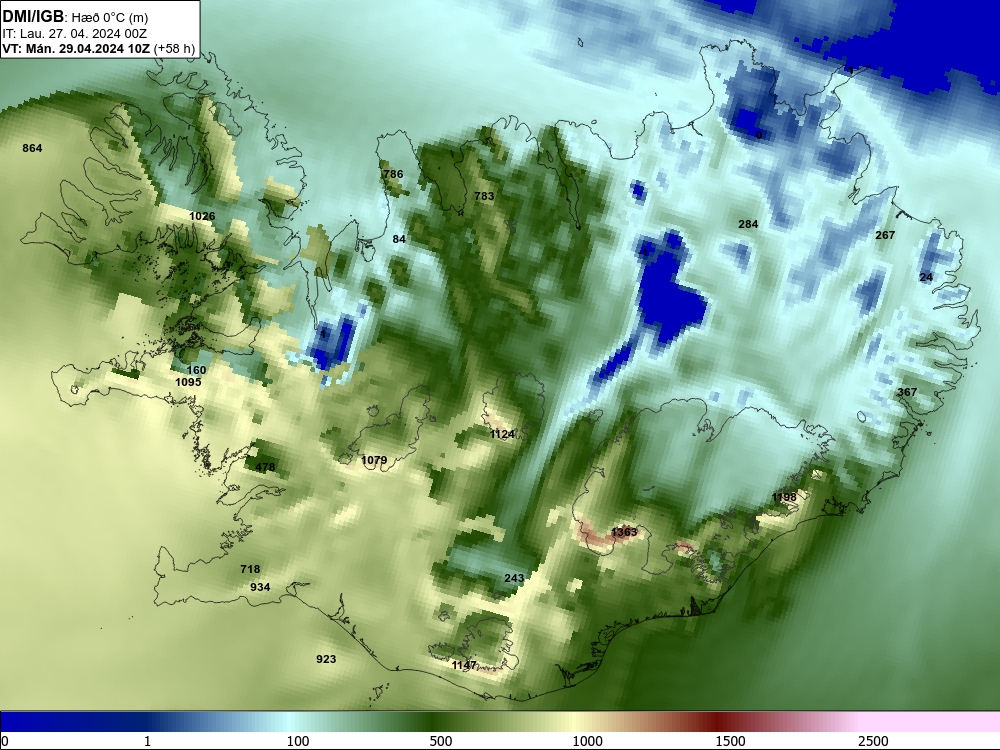
Task: Click the Hæð 0°C (m) parameter text
Action: [110, 18]
